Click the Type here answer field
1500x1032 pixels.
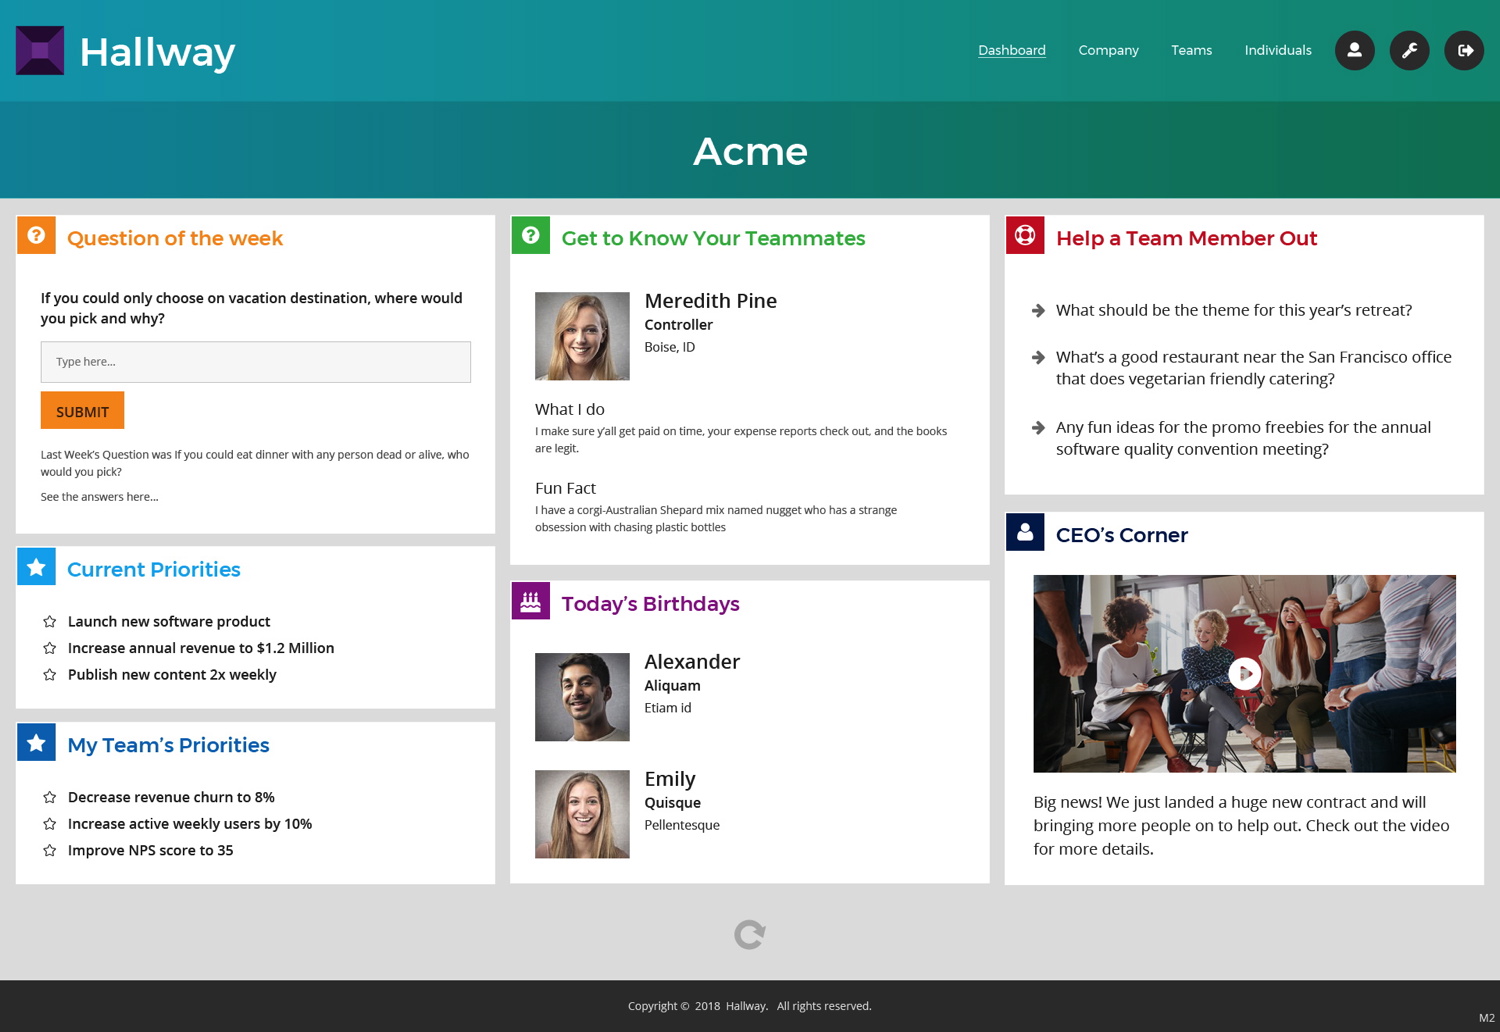(x=255, y=362)
